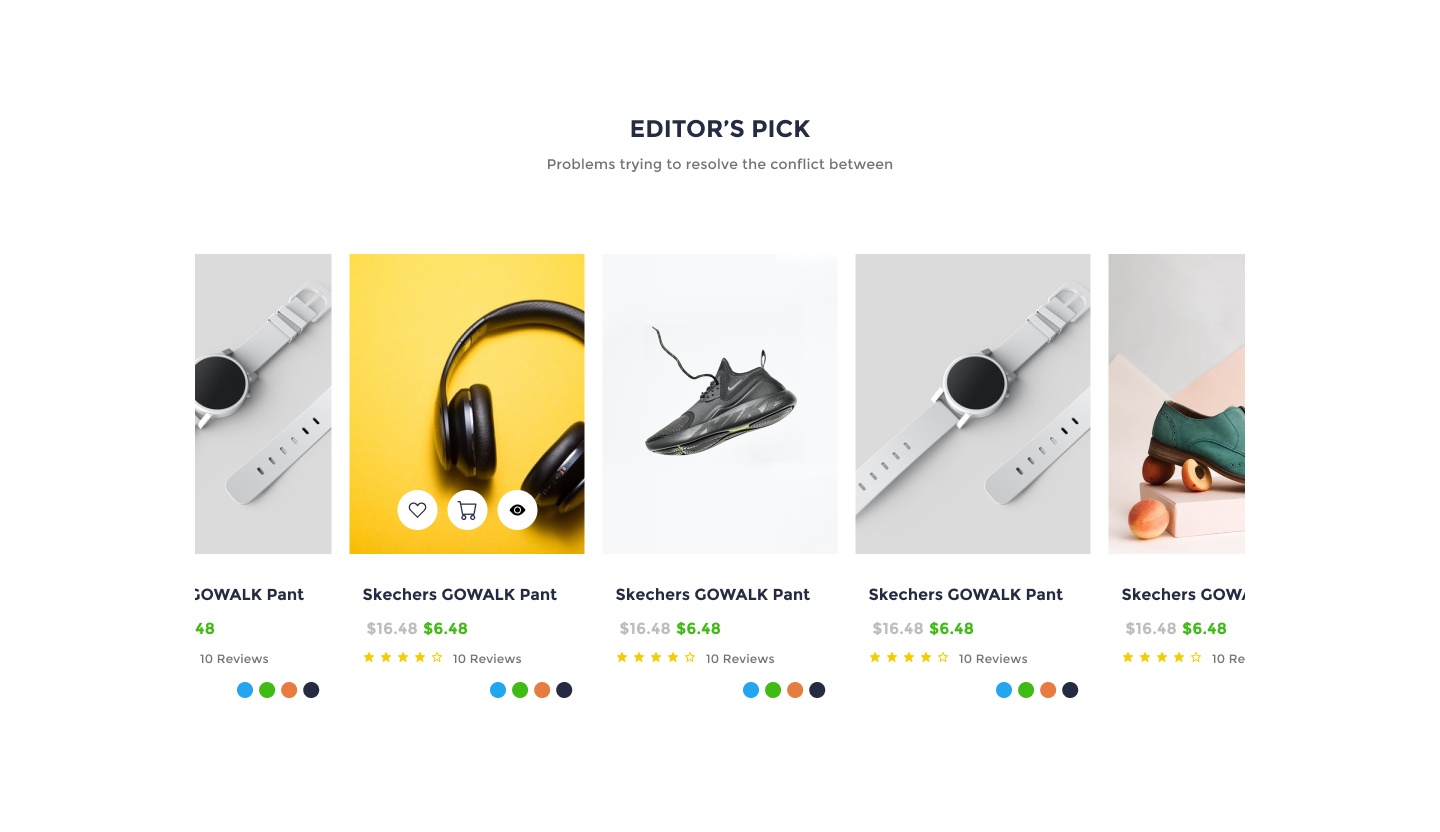The width and height of the screenshot is (1440, 832).
Task: Click the $6.48 price under sneaker product
Action: (698, 629)
